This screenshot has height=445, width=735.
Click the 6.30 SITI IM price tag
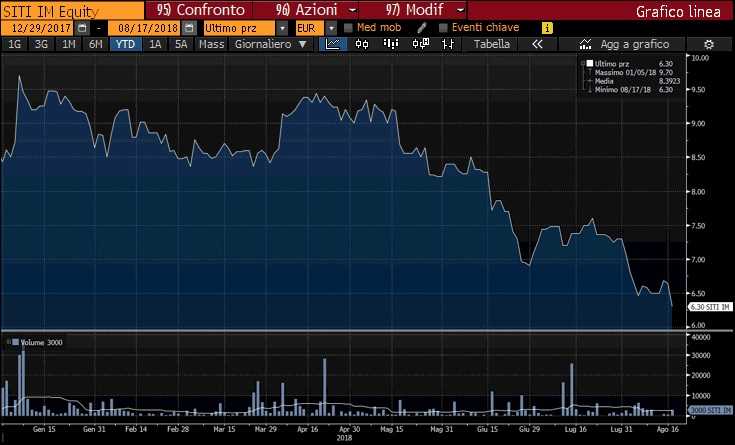[710, 307]
